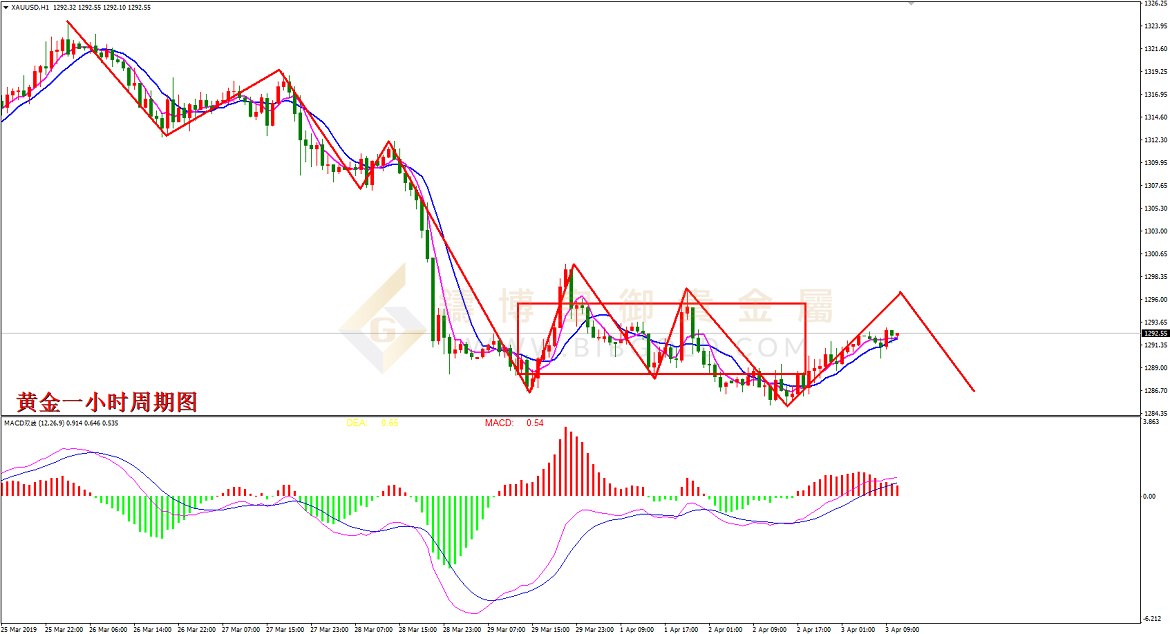Click price axis label 1316.95

(1155, 95)
